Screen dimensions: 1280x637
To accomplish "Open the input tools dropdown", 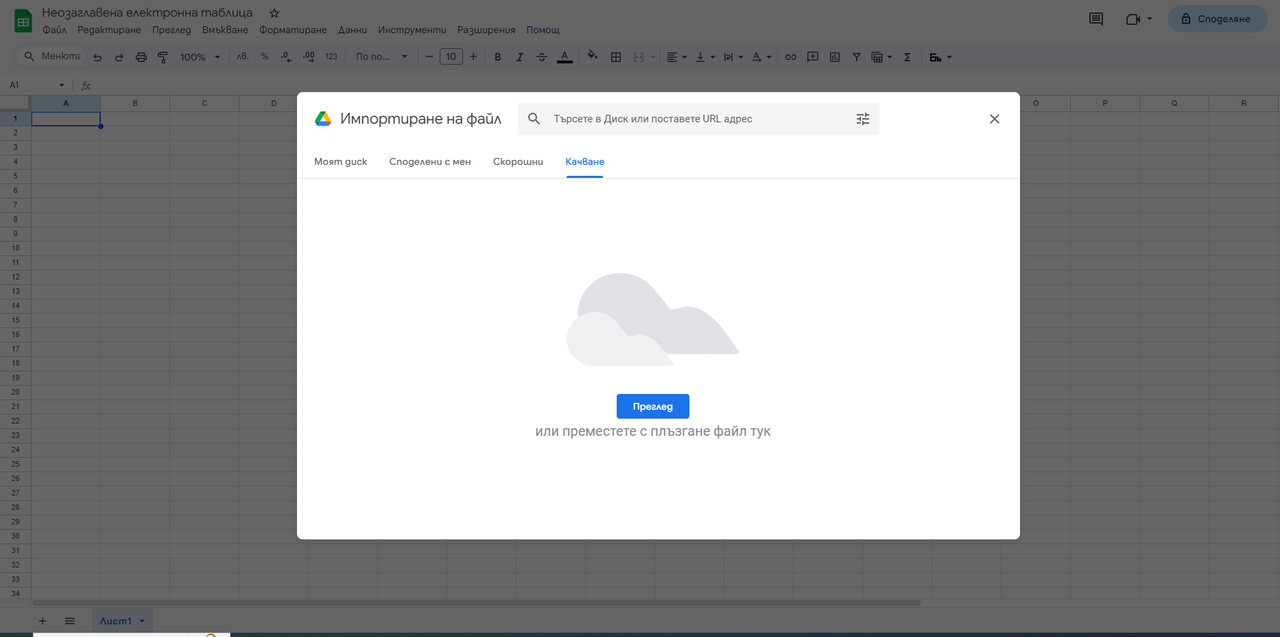I will 940,57.
